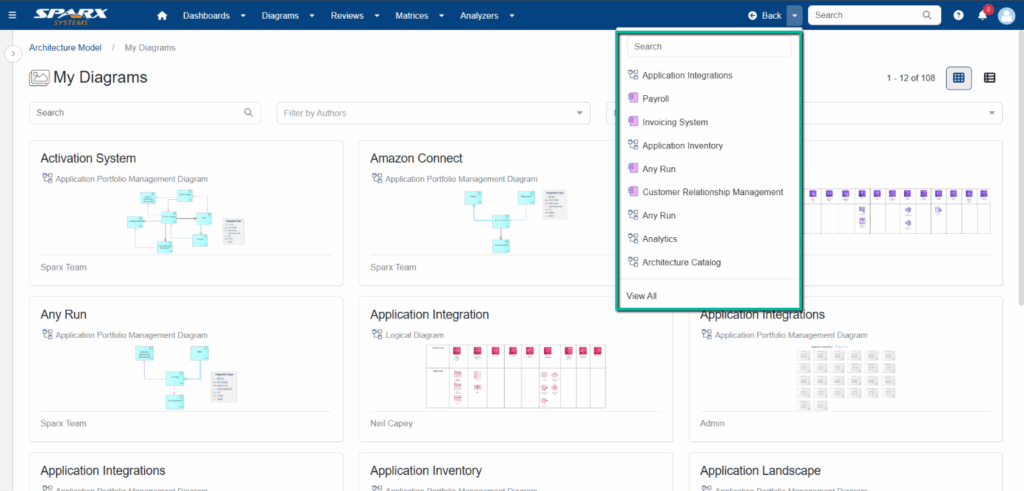The height and width of the screenshot is (491, 1024).
Task: Click the element icon beside Payroll
Action: [x=632, y=98]
